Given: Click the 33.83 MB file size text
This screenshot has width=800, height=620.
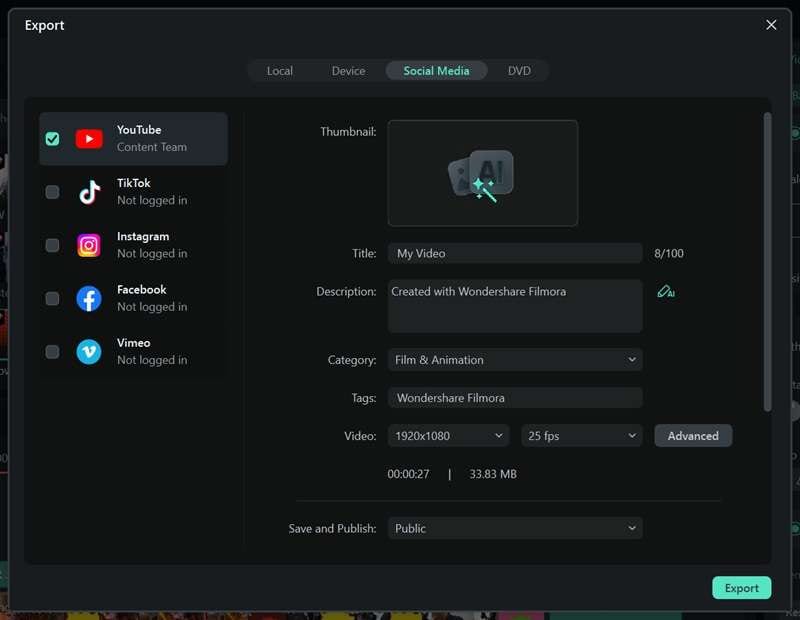Looking at the screenshot, I should click(x=493, y=474).
